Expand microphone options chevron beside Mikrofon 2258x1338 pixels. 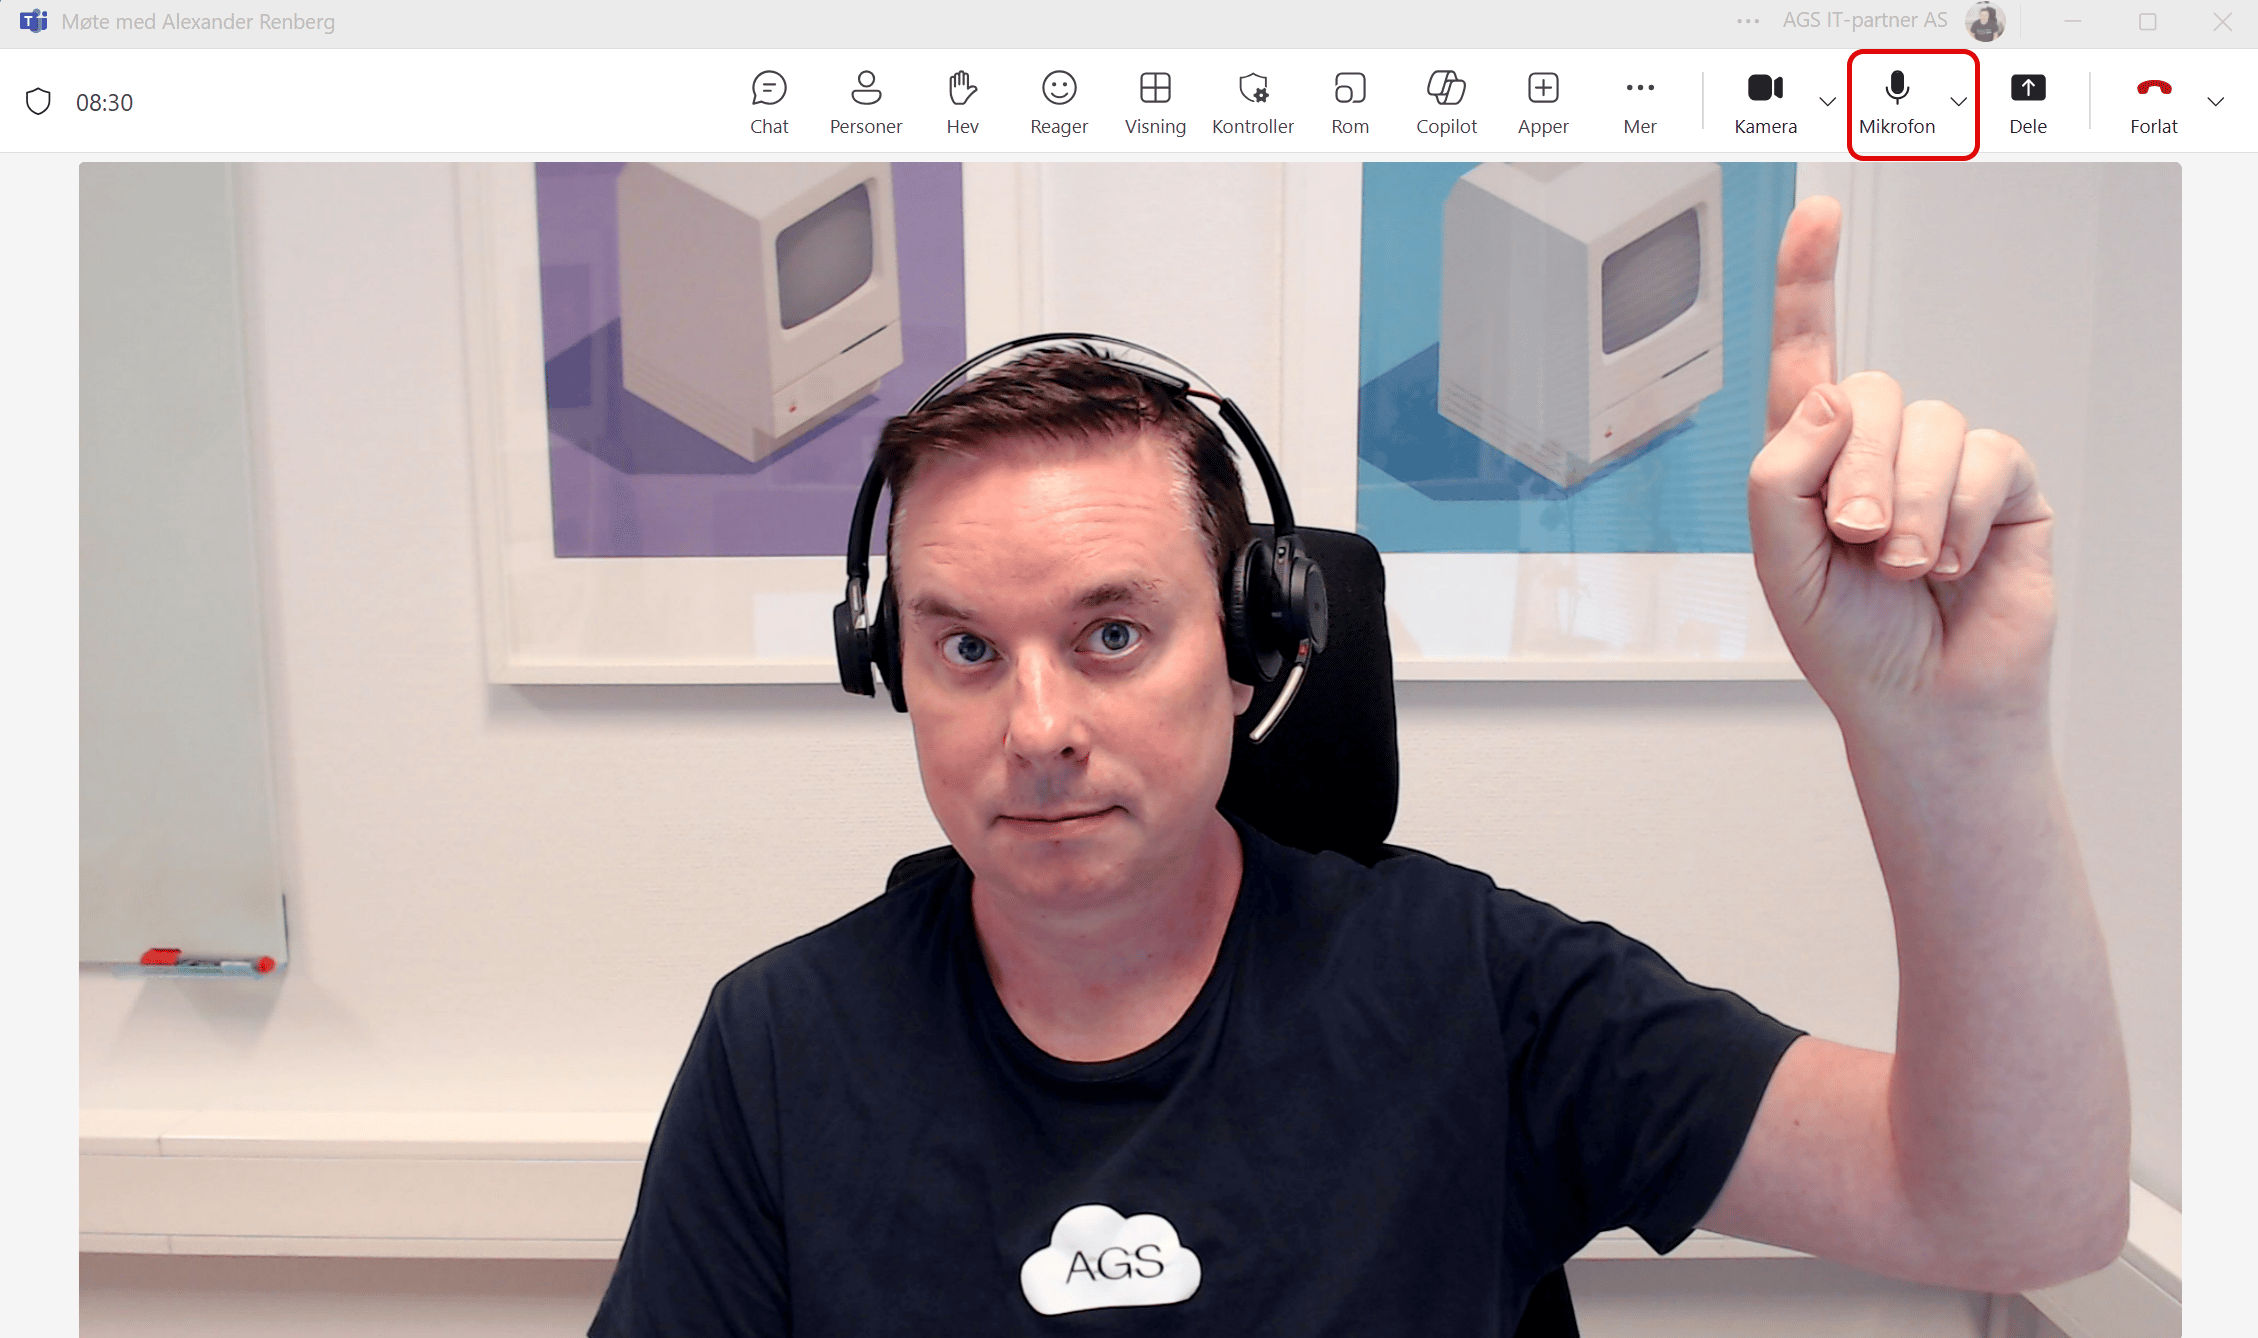pyautogui.click(x=1958, y=101)
